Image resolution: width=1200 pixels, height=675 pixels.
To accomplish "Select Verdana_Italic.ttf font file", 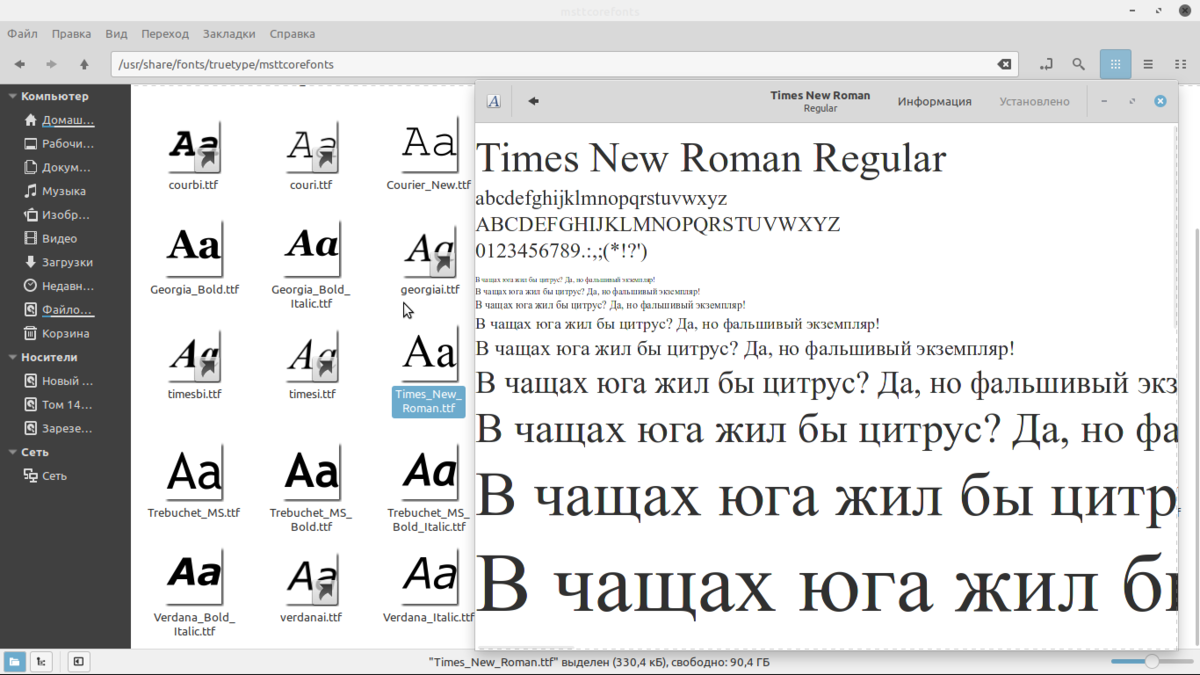I will (429, 588).
